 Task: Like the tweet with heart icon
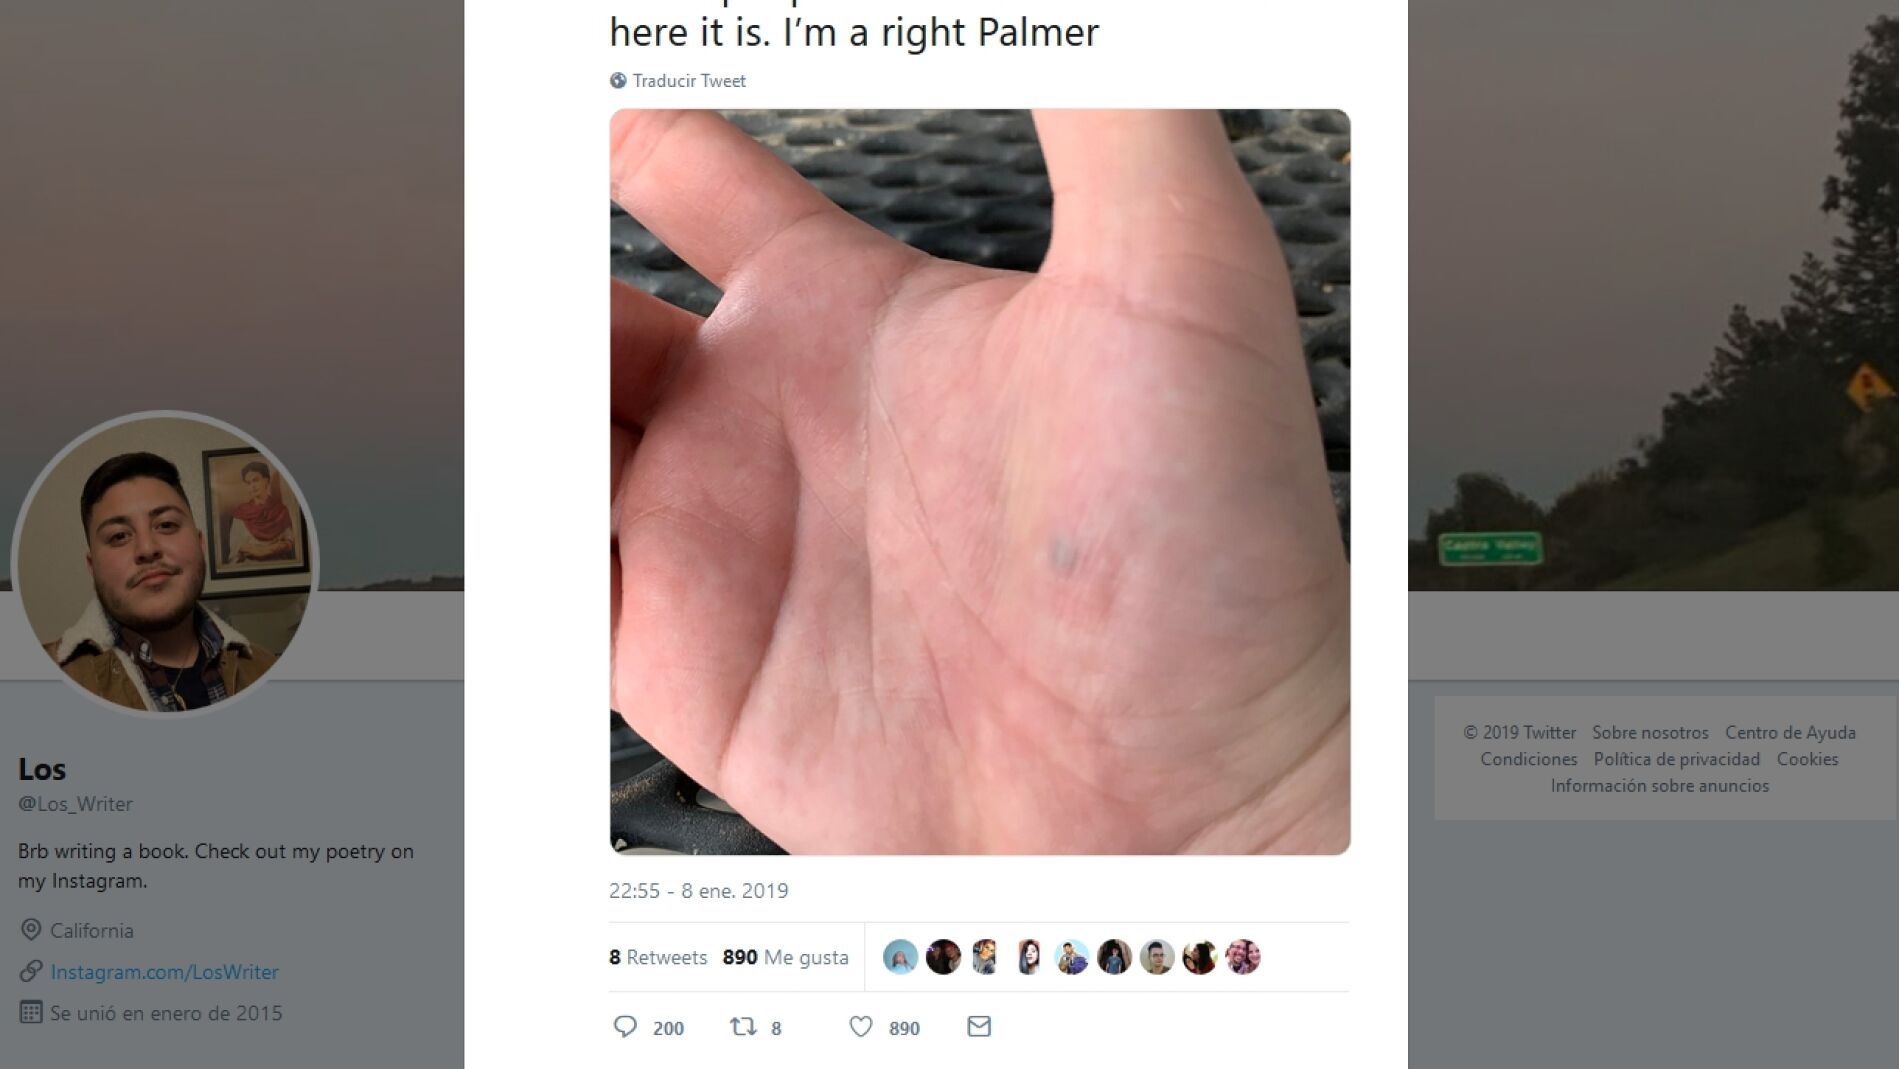(860, 1026)
